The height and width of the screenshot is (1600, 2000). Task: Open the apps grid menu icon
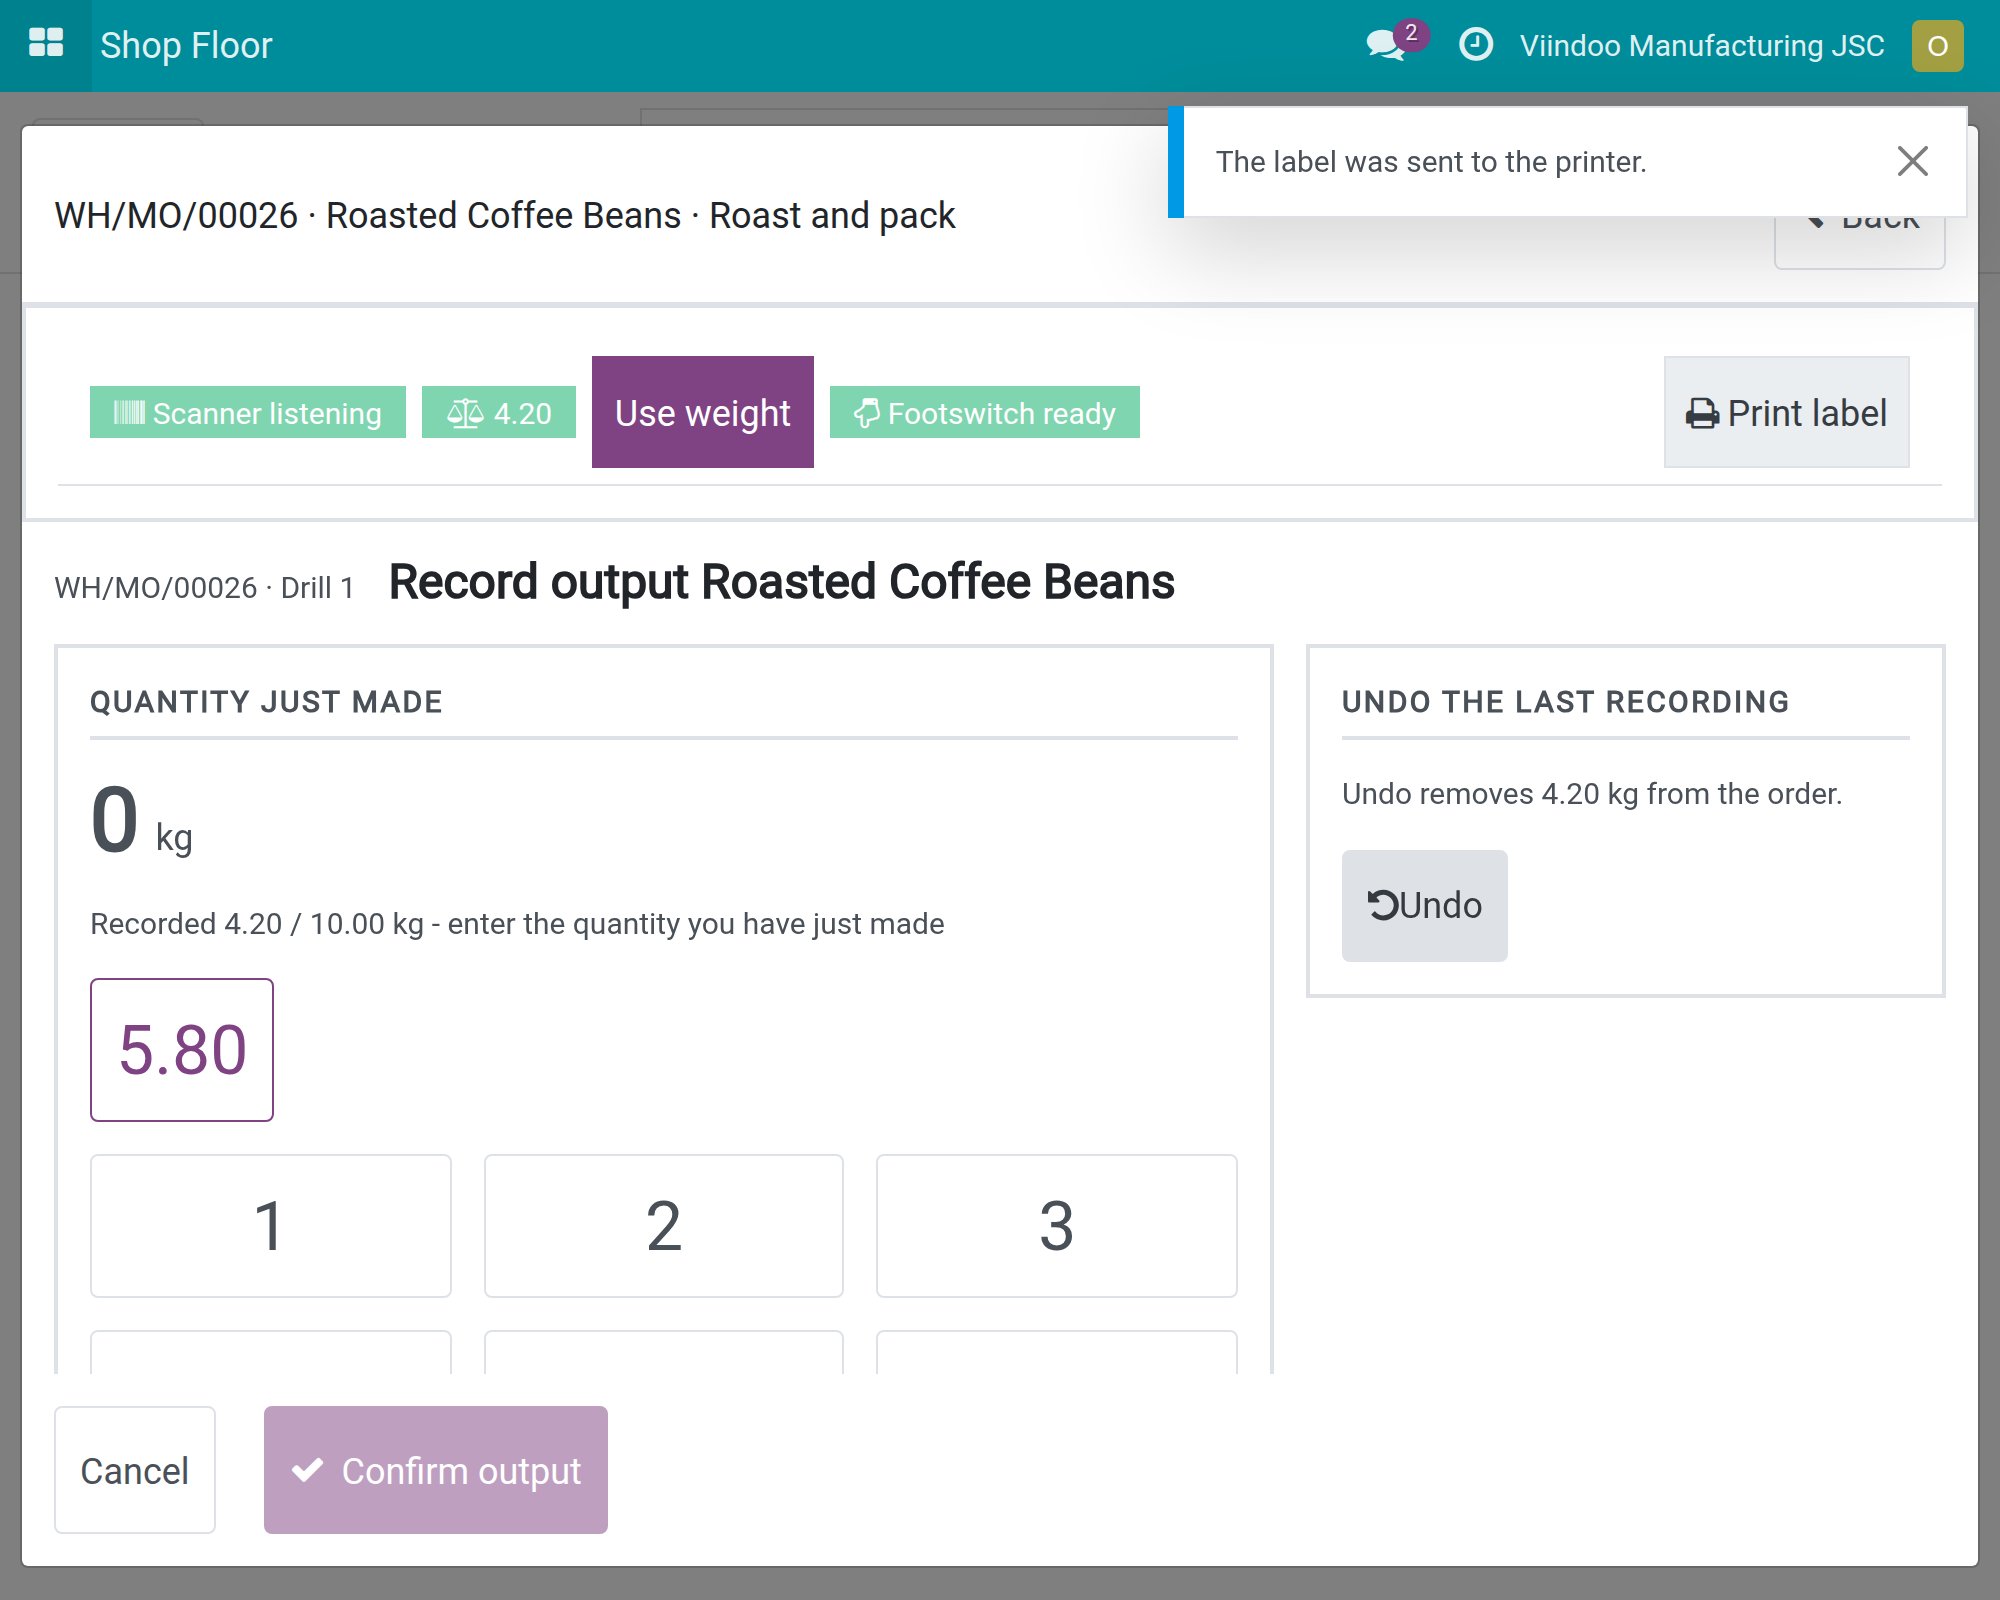[x=46, y=45]
